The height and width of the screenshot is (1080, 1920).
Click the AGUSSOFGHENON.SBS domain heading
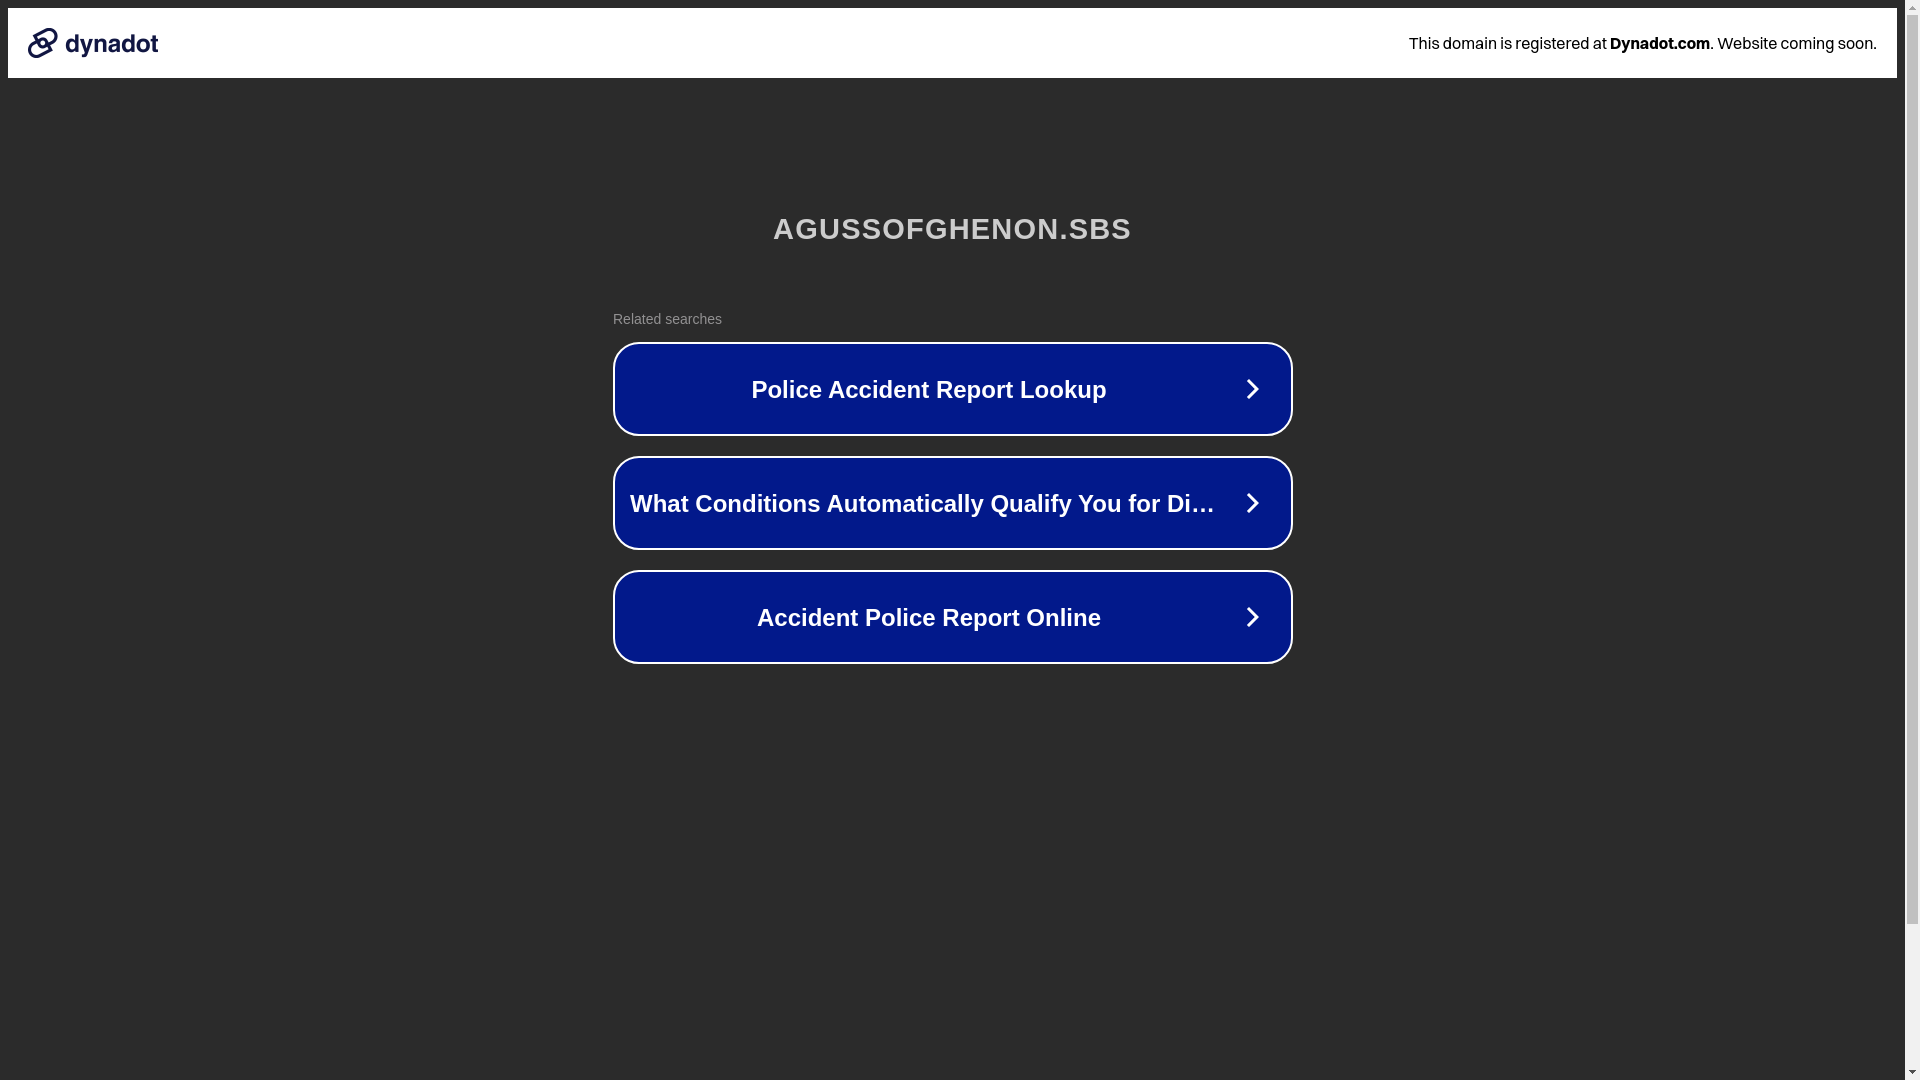click(x=952, y=229)
